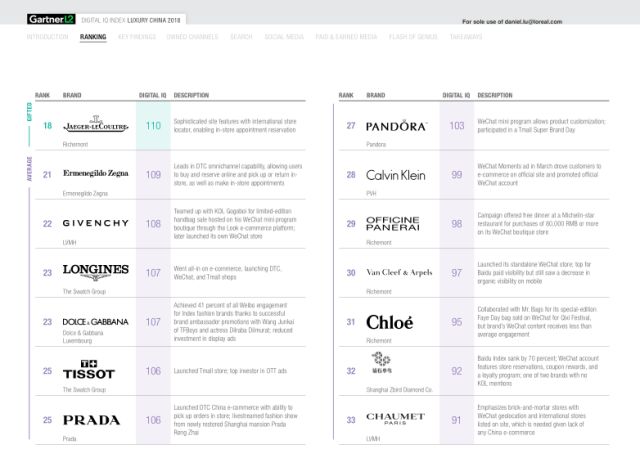
Task: Click the Dolce & Gabbana logo
Action: pyautogui.click(x=96, y=322)
